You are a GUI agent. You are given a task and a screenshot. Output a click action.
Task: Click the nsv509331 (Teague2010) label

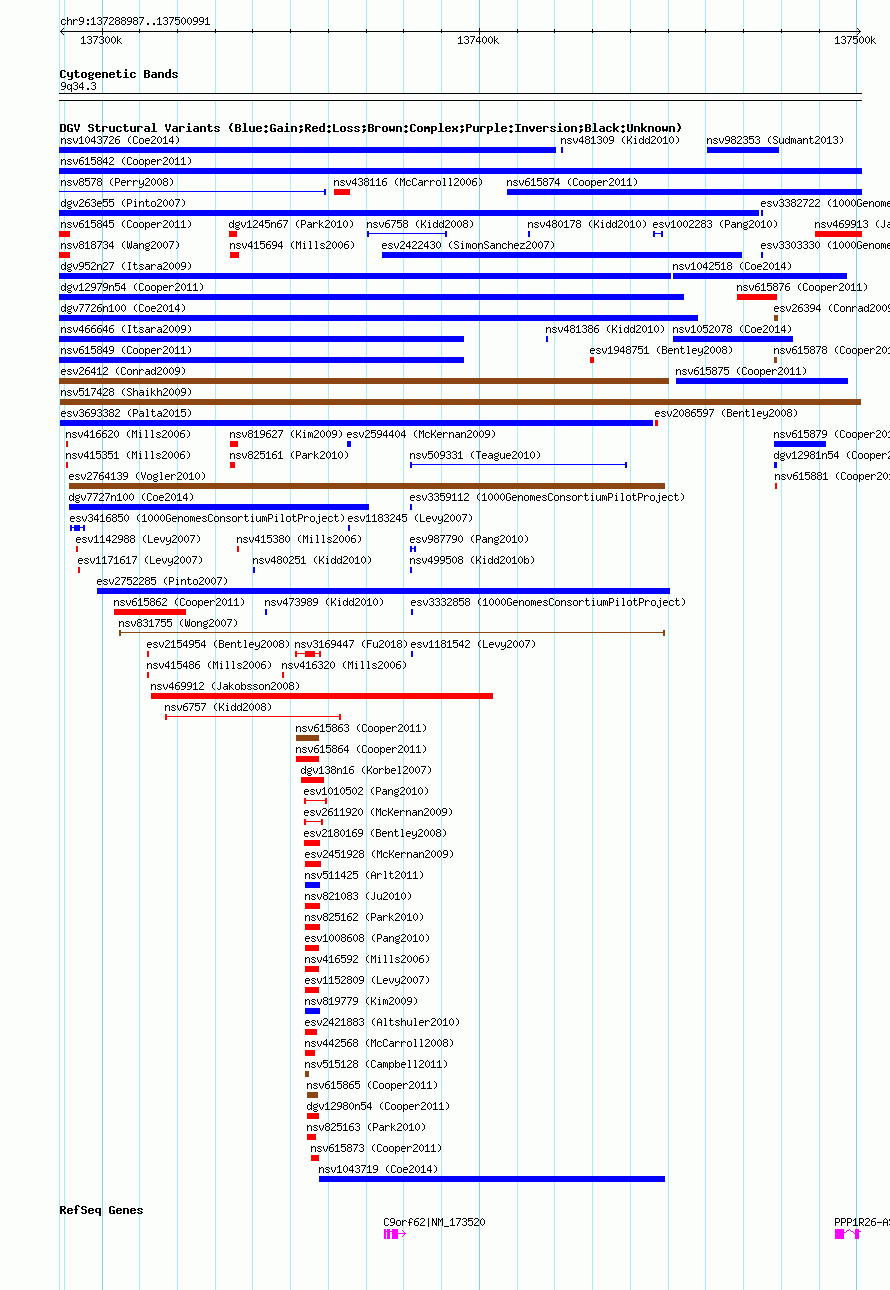click(475, 455)
